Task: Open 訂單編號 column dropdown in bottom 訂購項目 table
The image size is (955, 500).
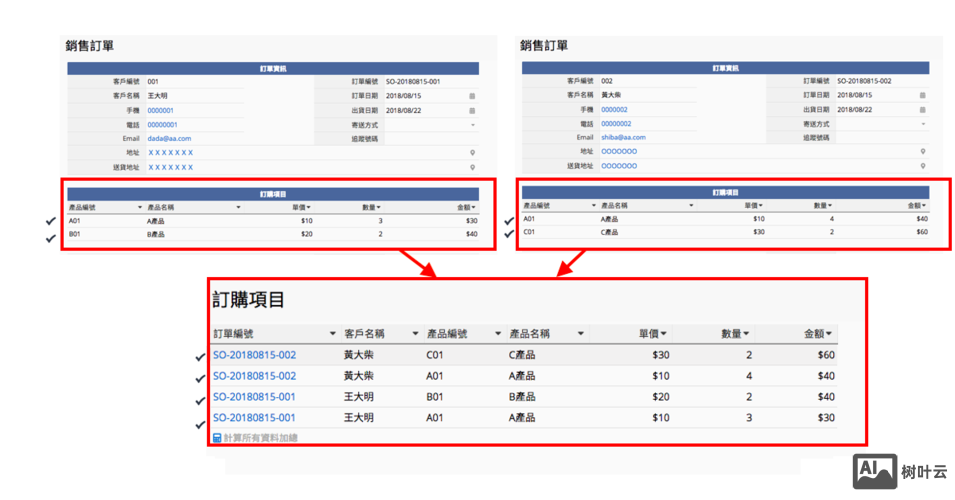Action: 333,334
